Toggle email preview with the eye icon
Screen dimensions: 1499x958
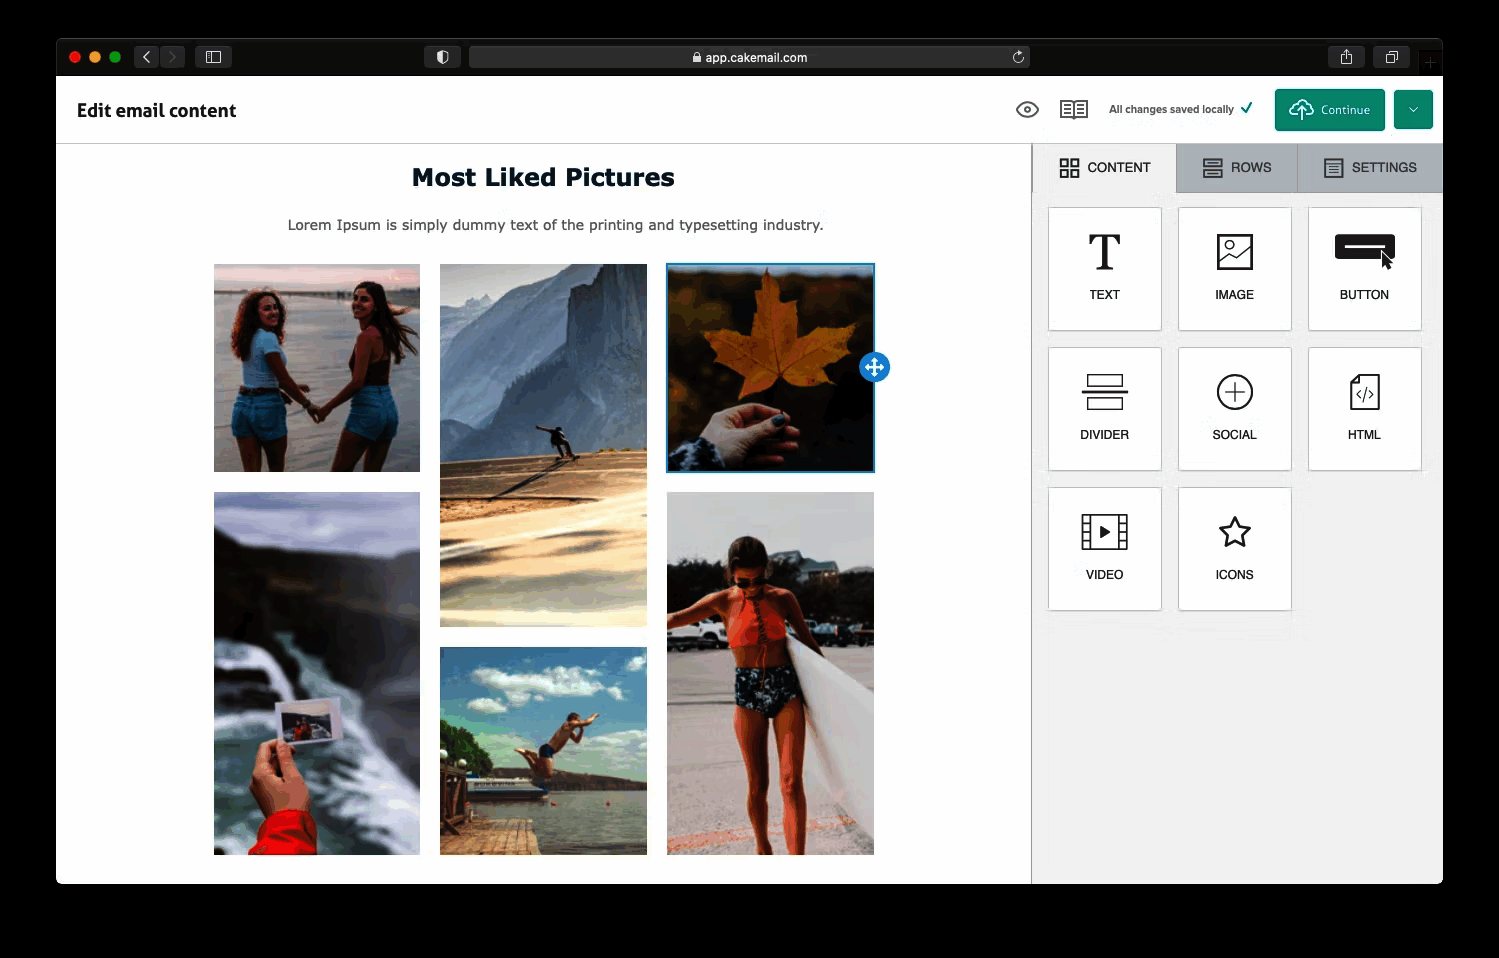point(1027,110)
